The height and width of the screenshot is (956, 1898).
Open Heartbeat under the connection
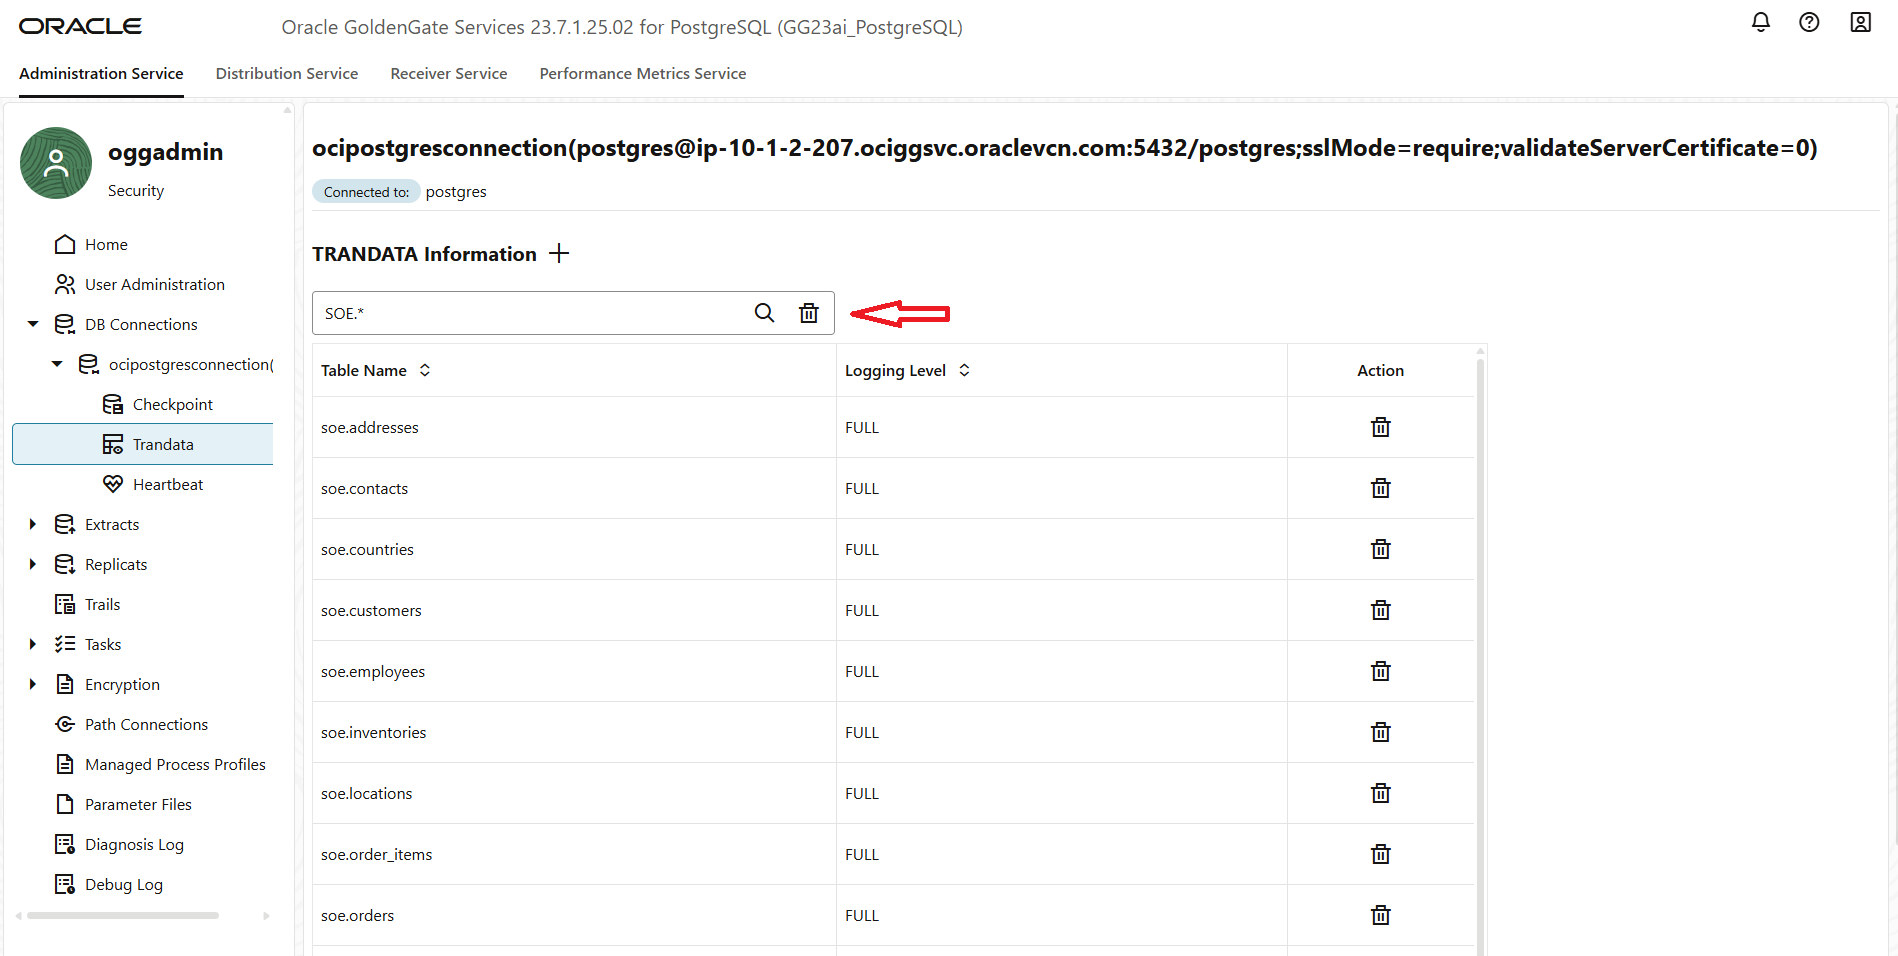168,484
